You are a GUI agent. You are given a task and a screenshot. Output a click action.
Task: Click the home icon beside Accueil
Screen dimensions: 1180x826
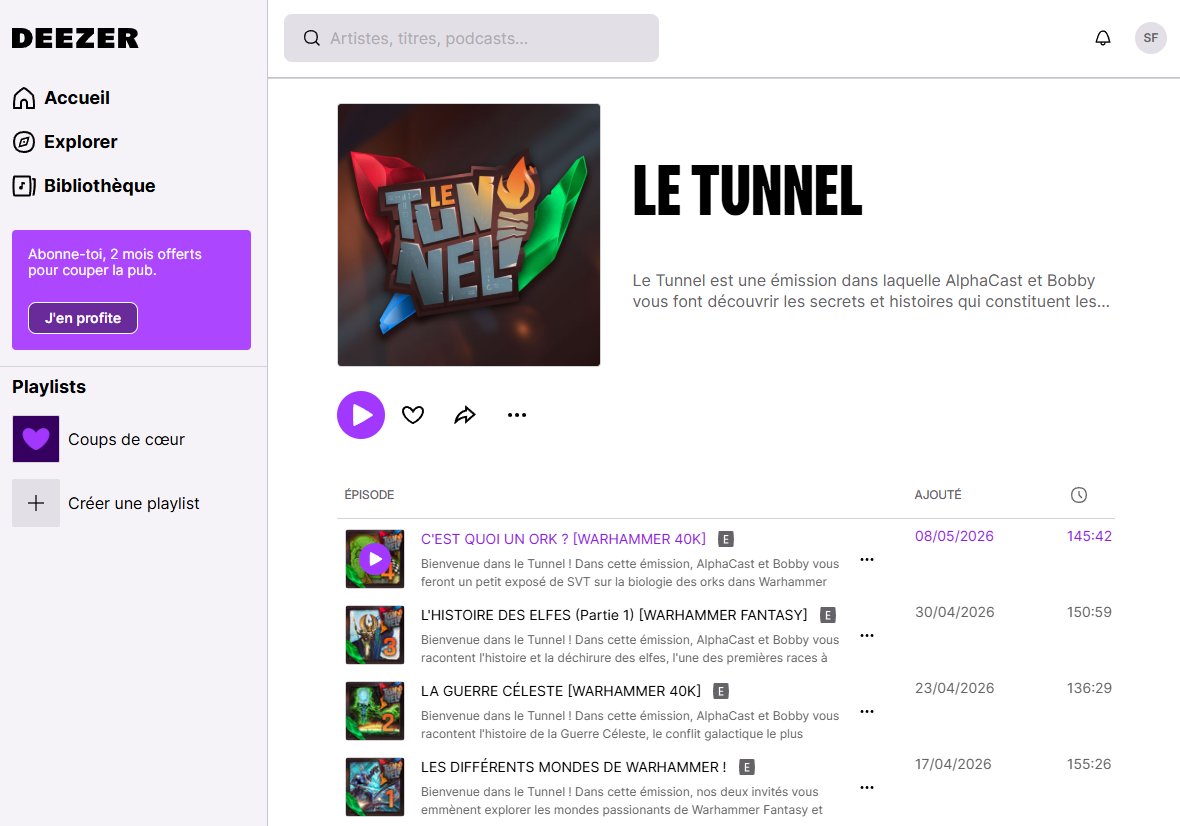point(24,98)
